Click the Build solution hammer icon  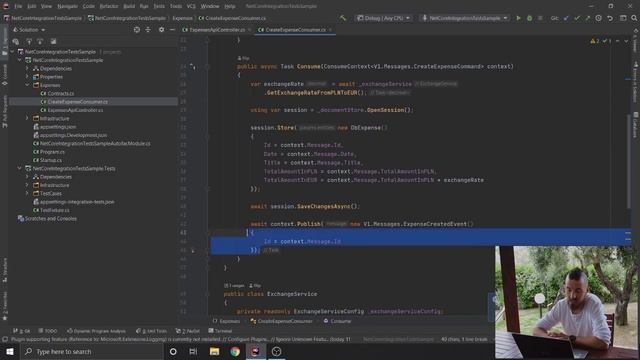(343, 18)
